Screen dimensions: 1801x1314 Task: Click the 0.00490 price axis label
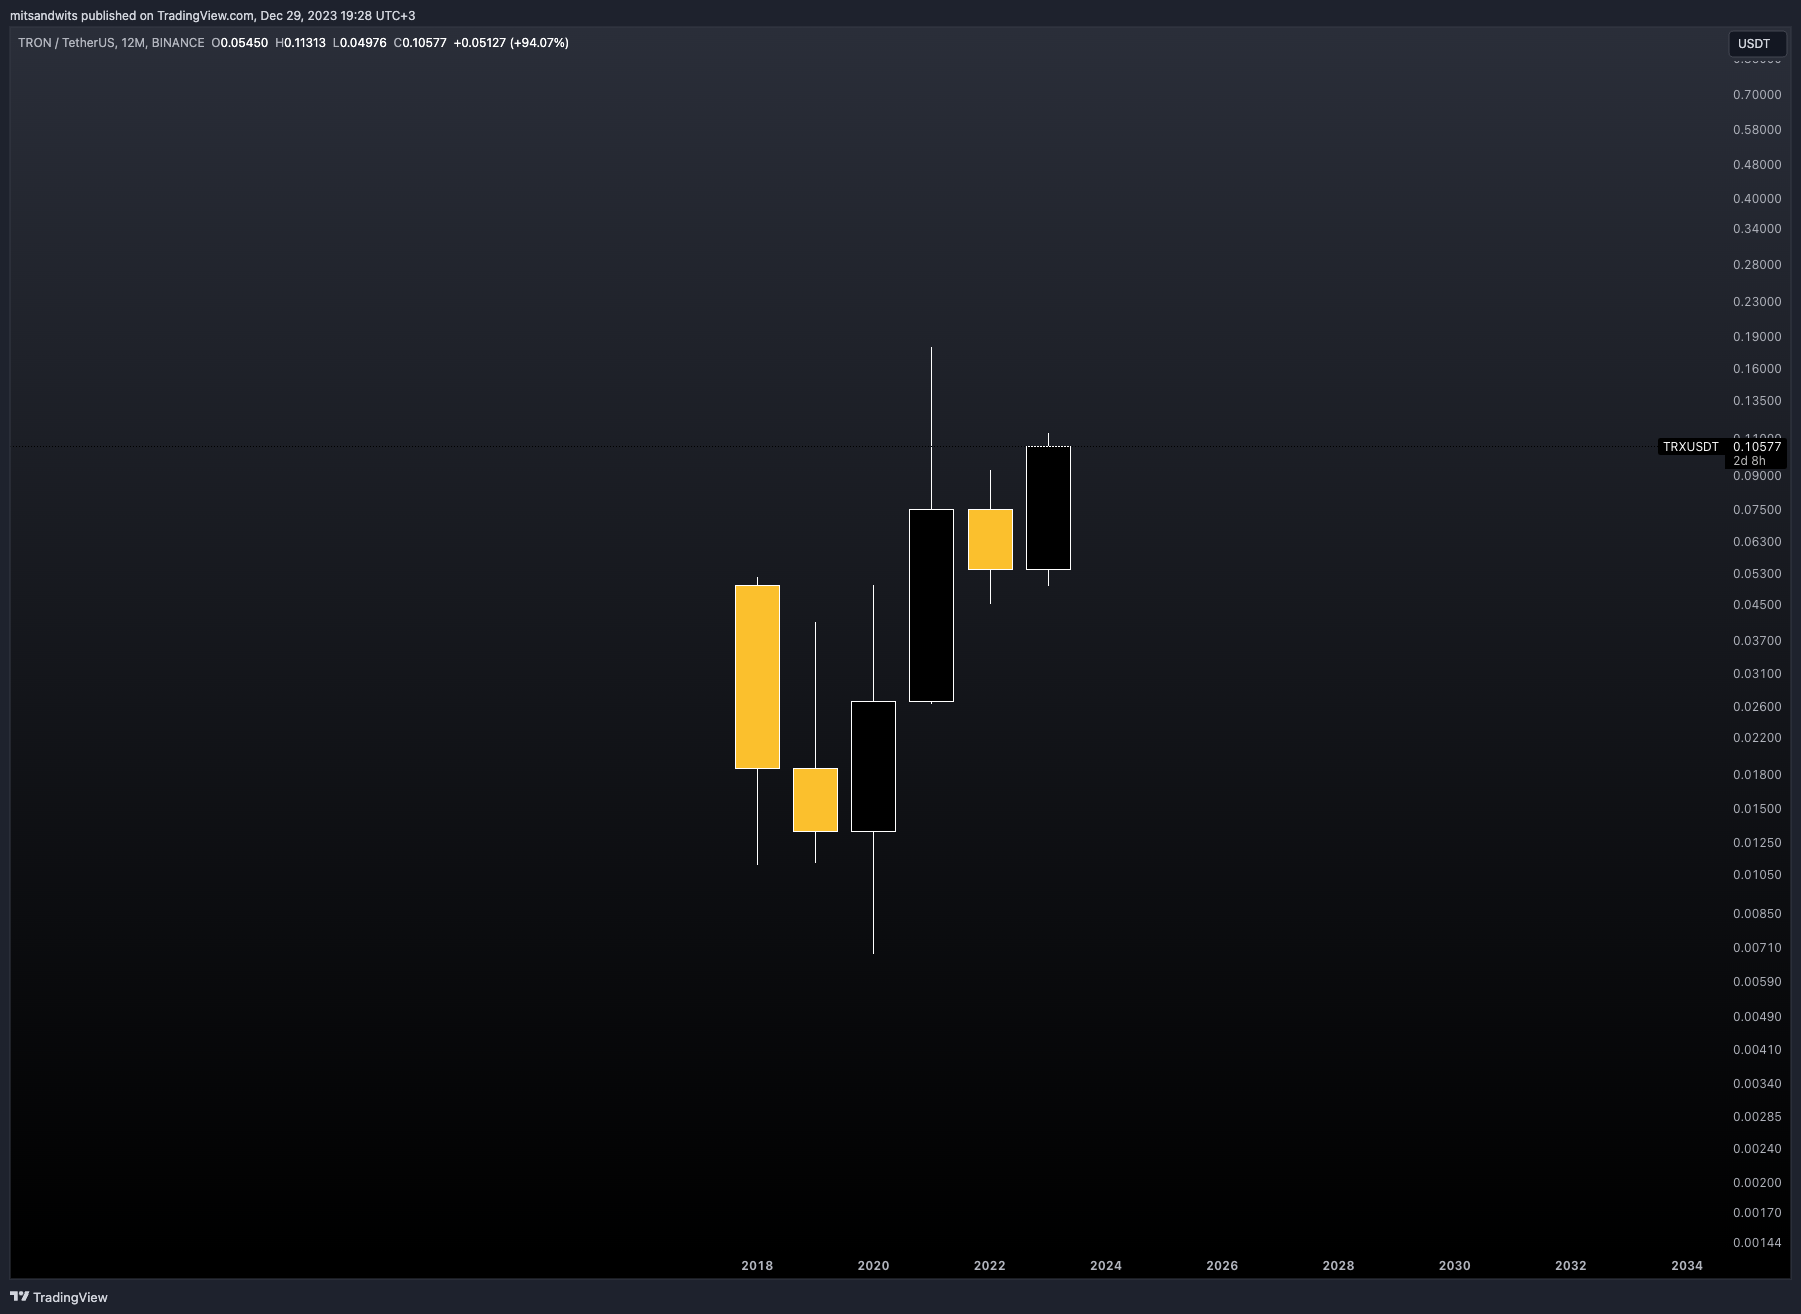(x=1757, y=1017)
